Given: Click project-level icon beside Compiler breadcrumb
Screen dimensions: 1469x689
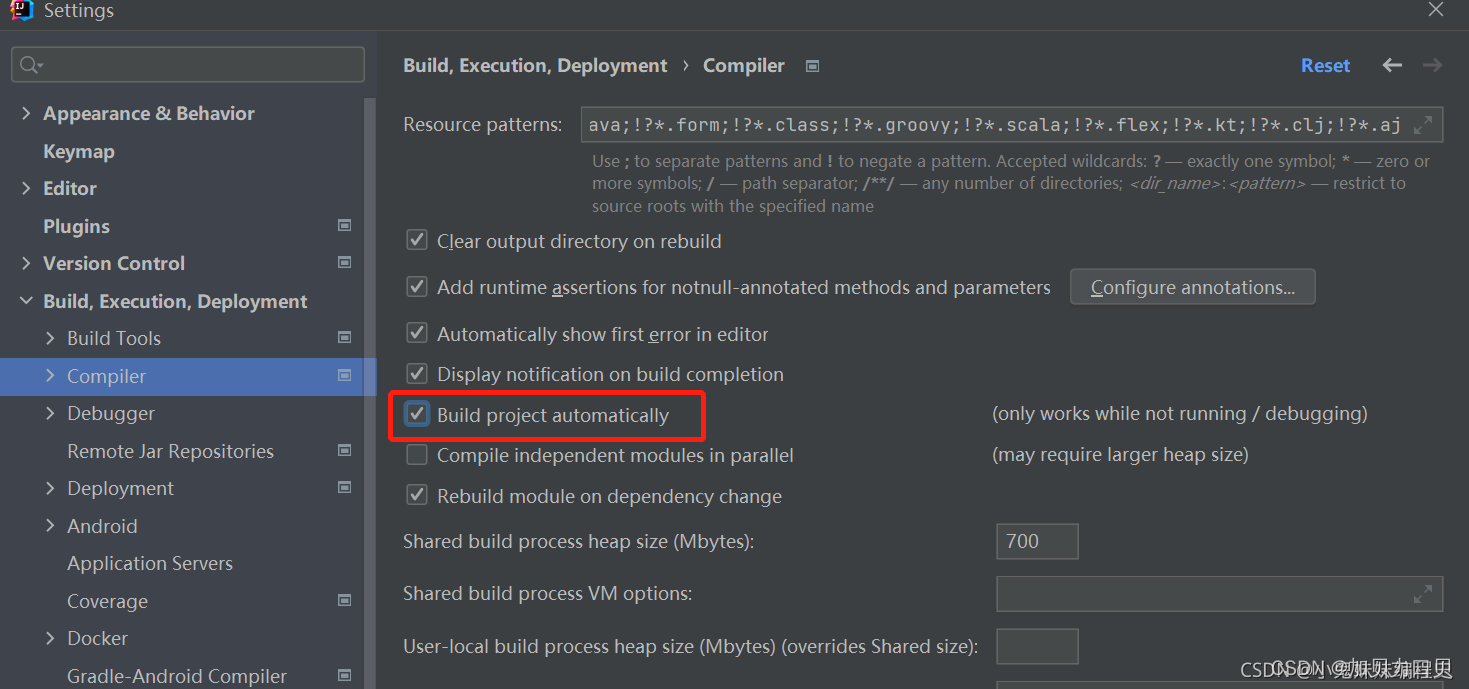Looking at the screenshot, I should pyautogui.click(x=813, y=66).
